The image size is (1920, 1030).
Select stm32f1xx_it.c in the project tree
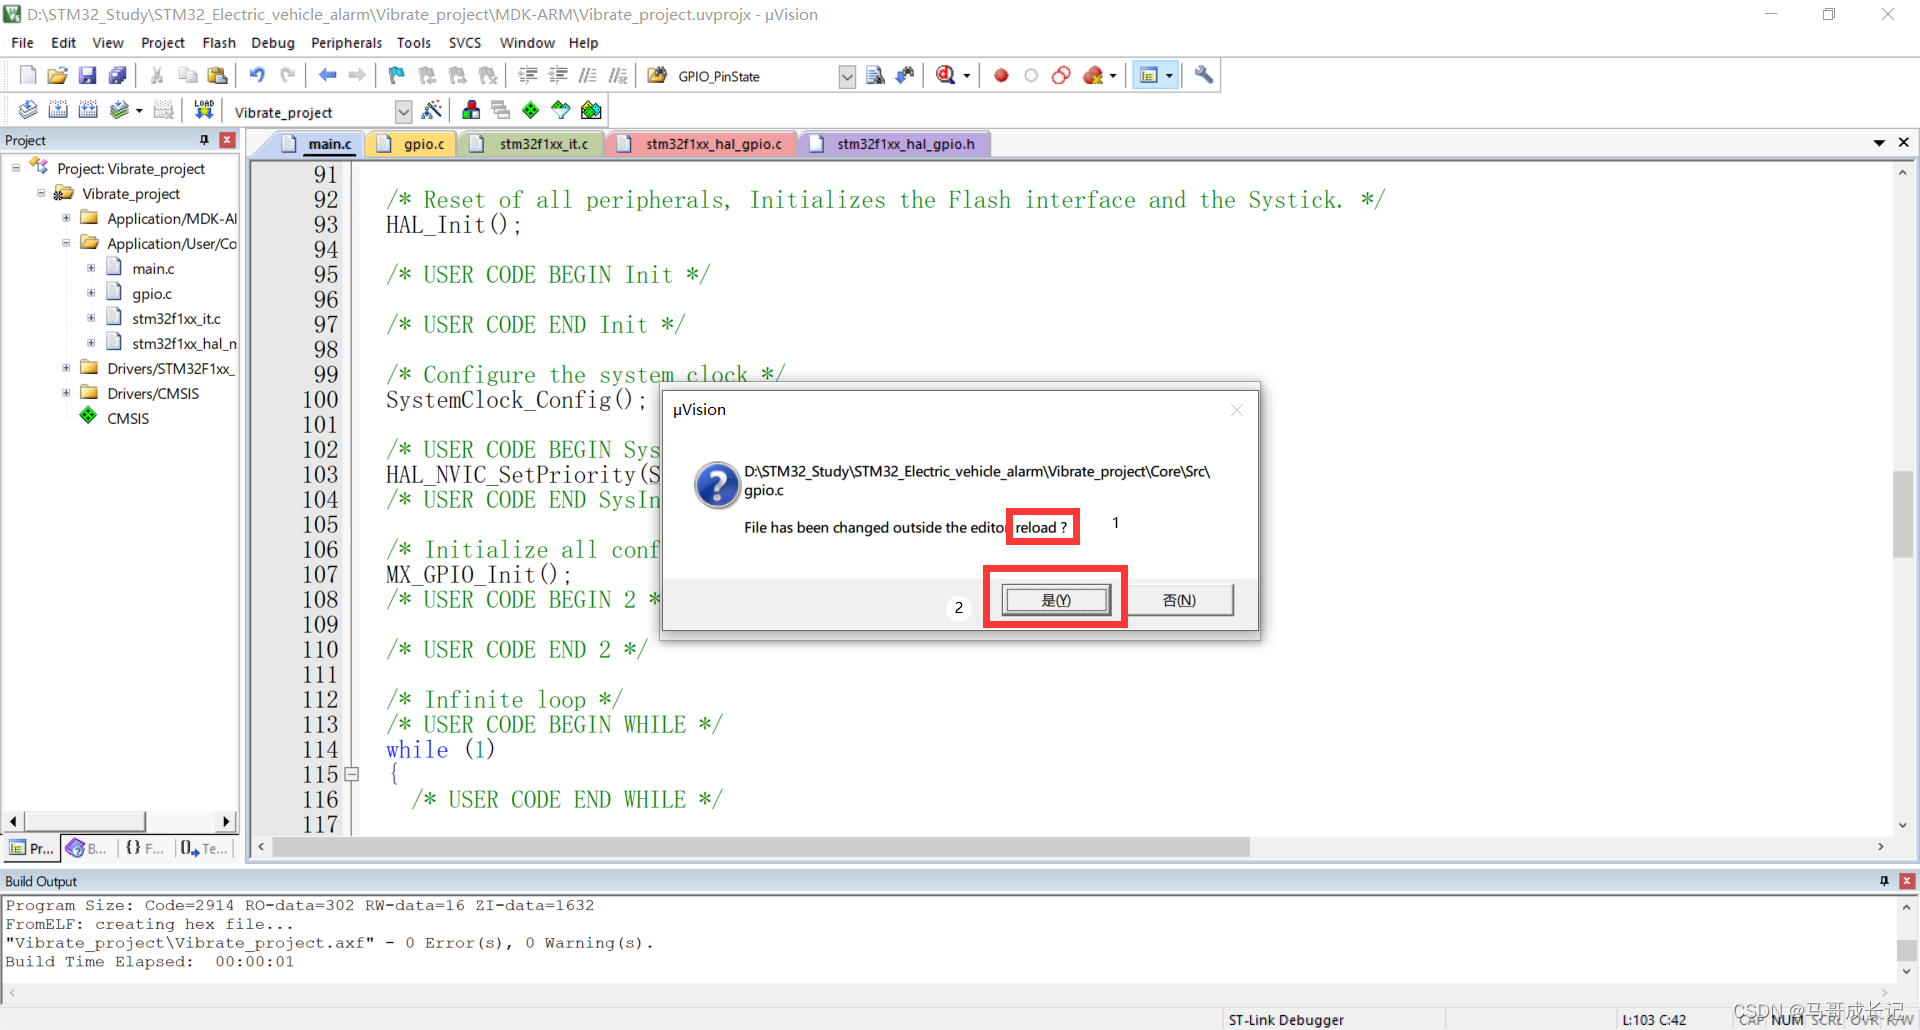(x=176, y=319)
